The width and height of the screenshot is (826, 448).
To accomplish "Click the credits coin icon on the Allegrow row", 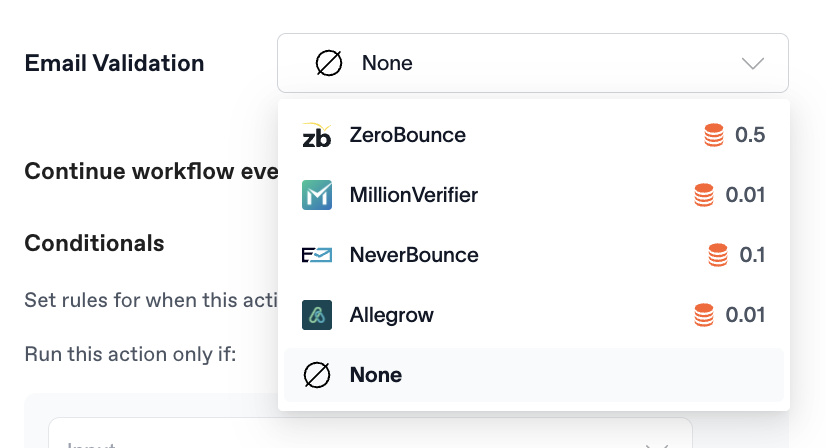I will pyautogui.click(x=705, y=315).
